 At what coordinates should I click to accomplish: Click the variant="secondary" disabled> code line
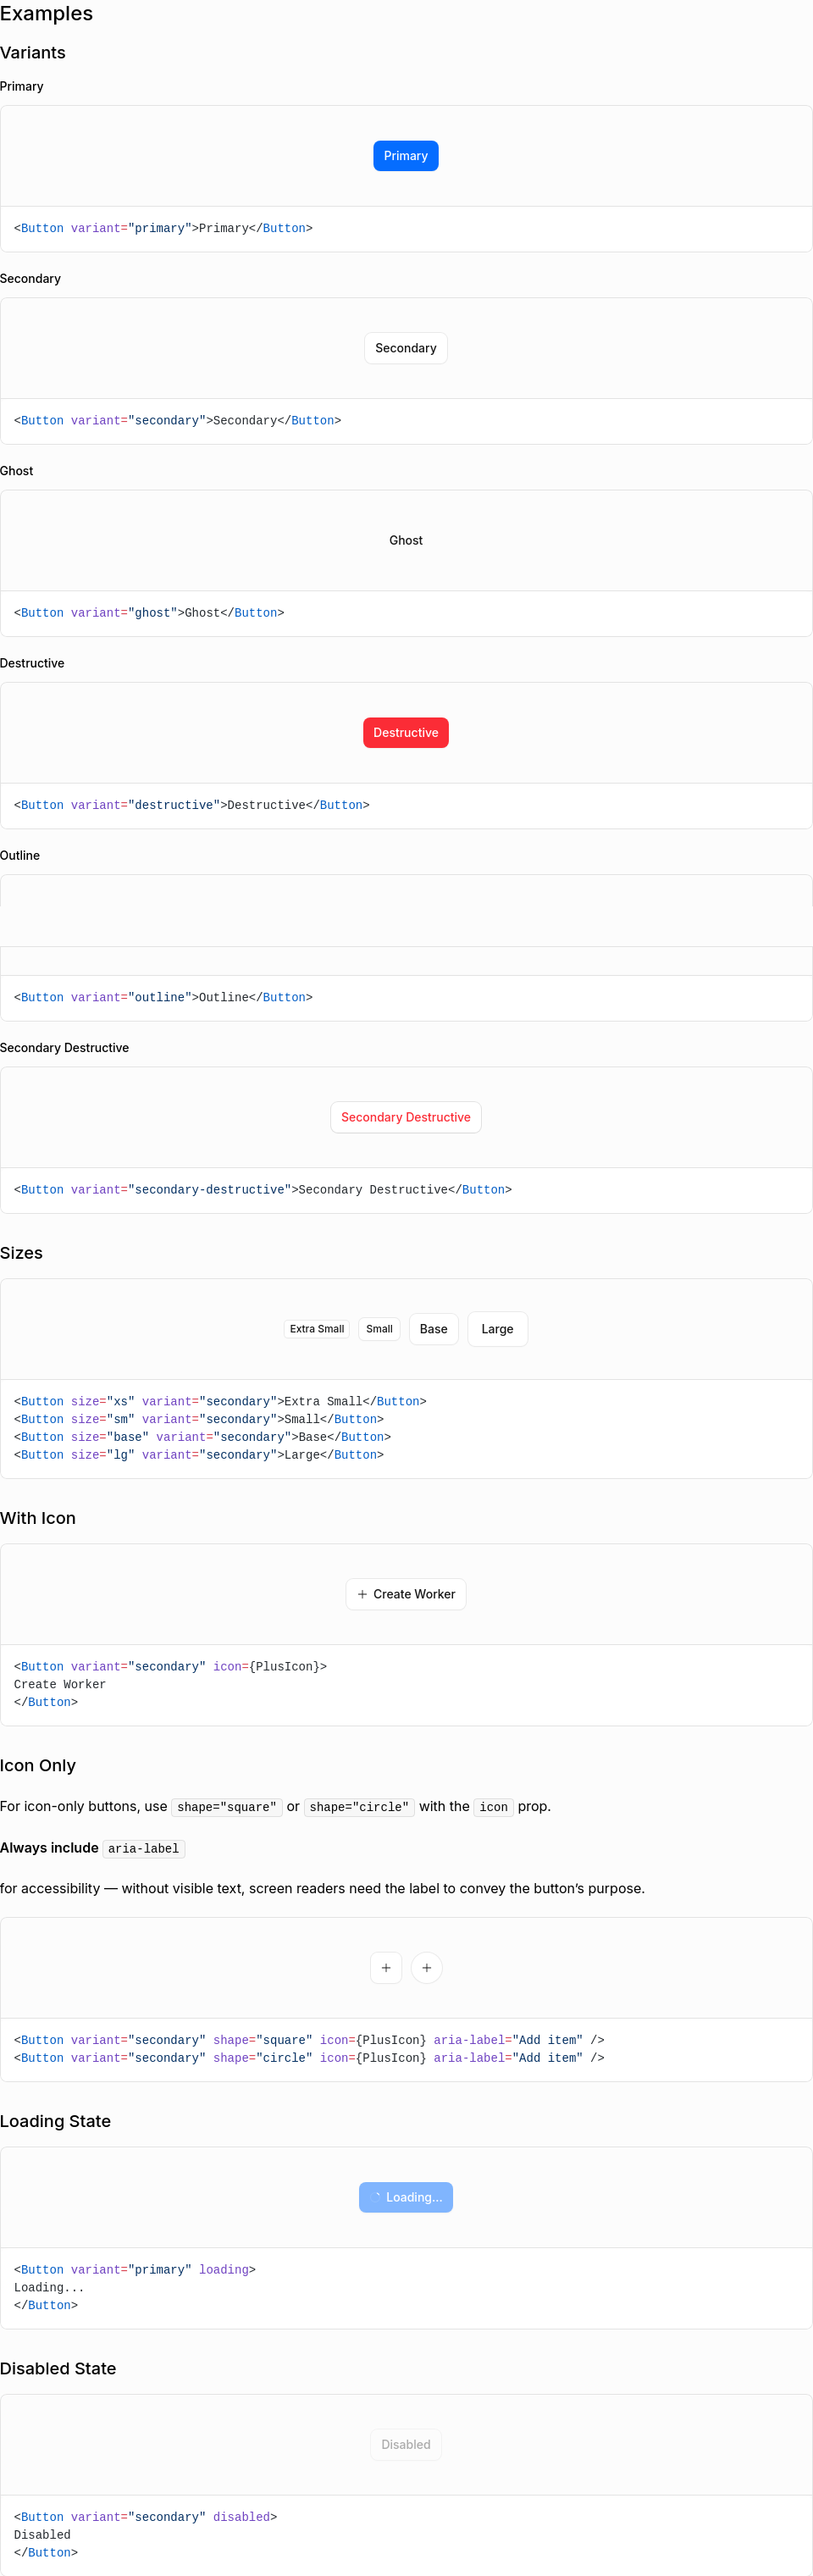[146, 2518]
